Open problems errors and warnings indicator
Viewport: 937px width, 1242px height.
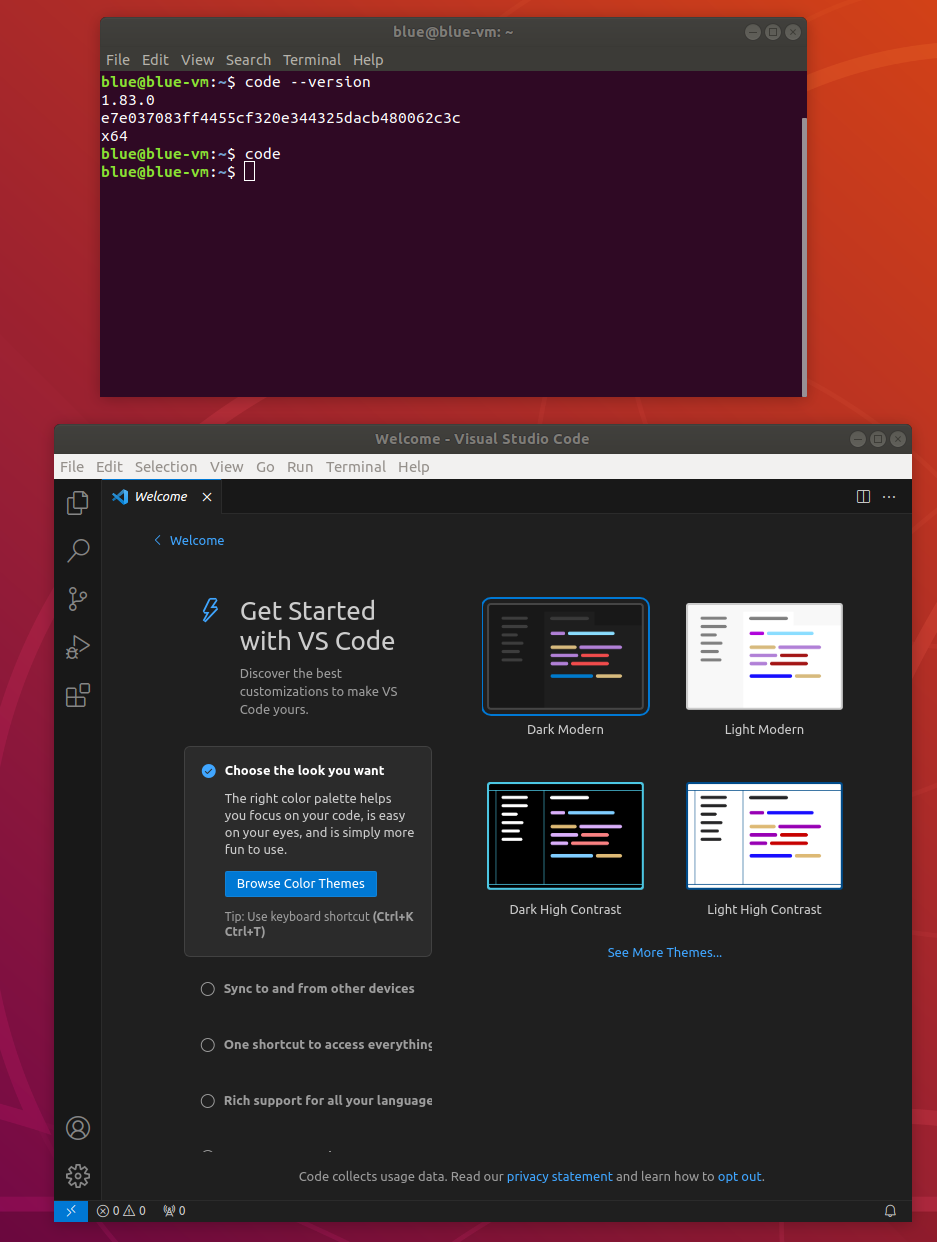point(121,1211)
